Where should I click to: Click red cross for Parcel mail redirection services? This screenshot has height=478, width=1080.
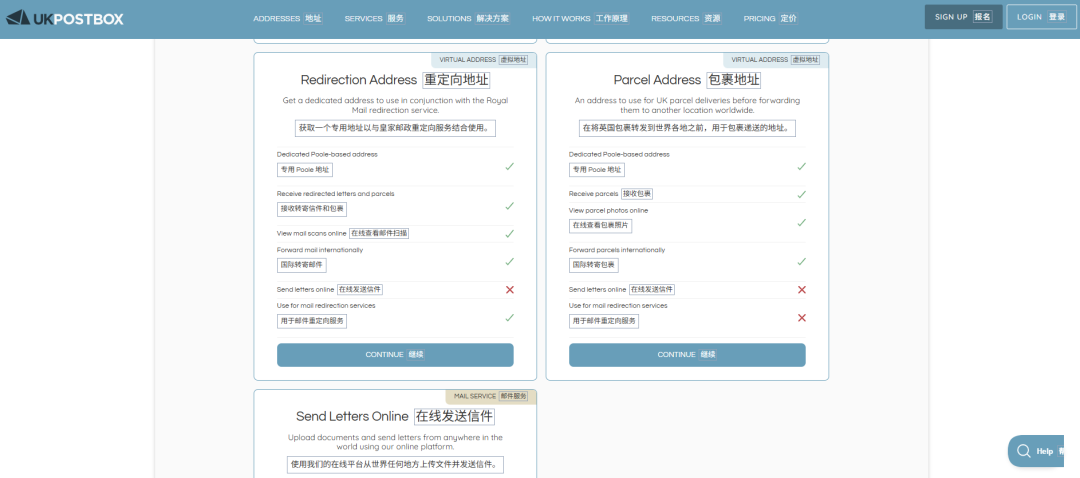click(x=801, y=318)
